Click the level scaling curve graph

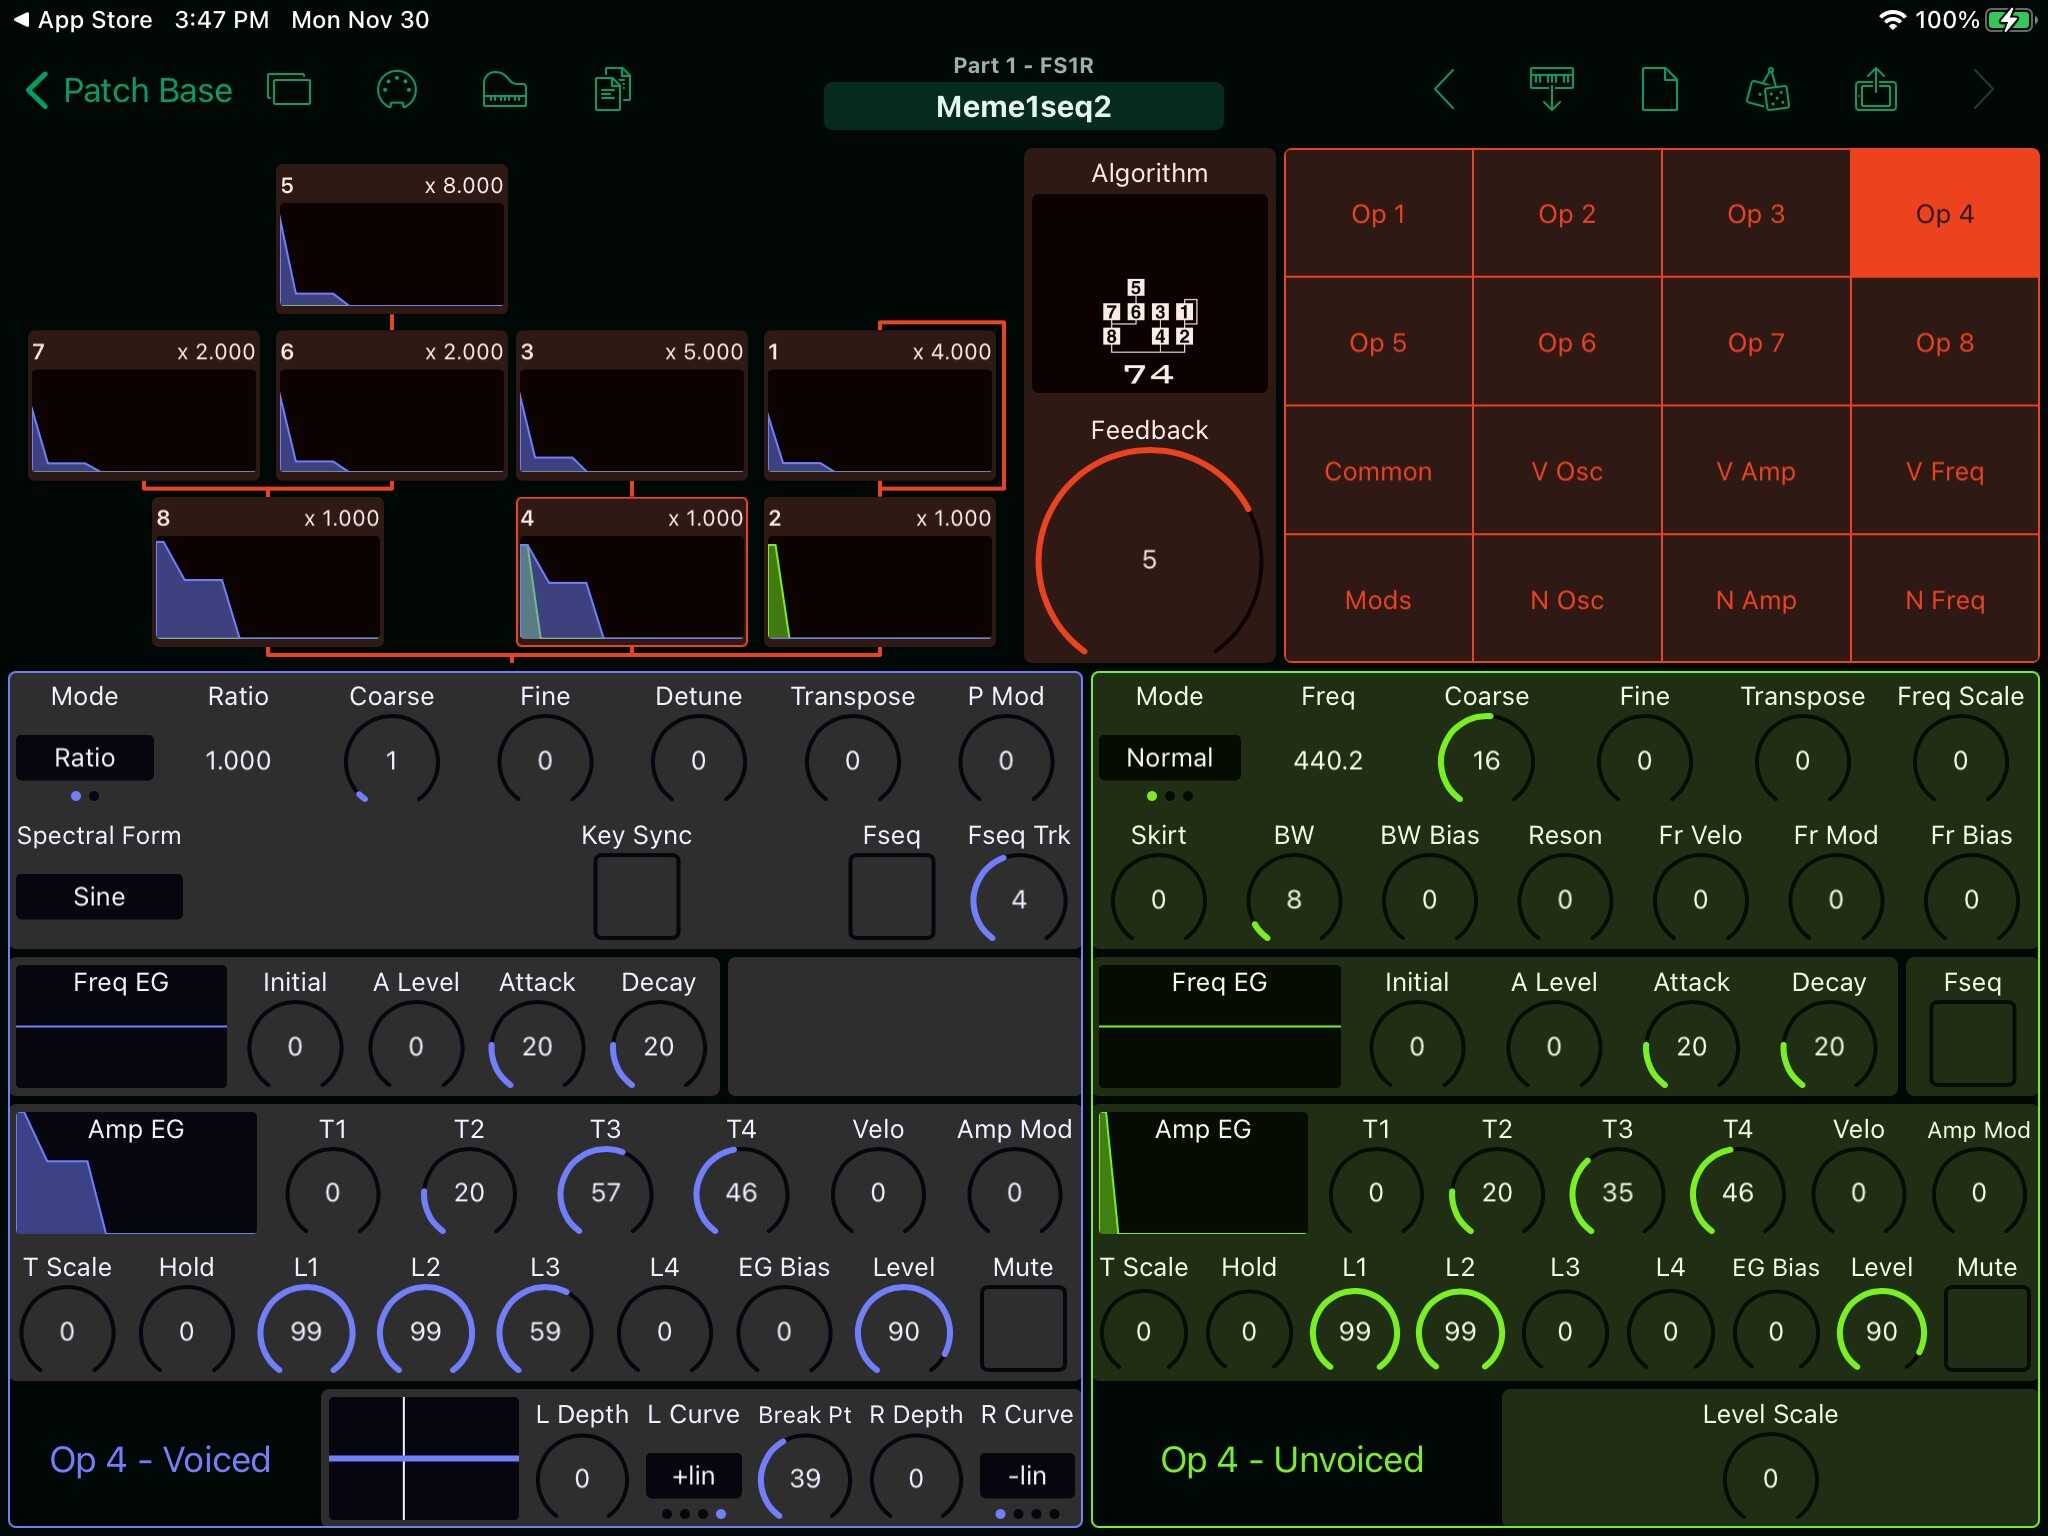[423, 1458]
